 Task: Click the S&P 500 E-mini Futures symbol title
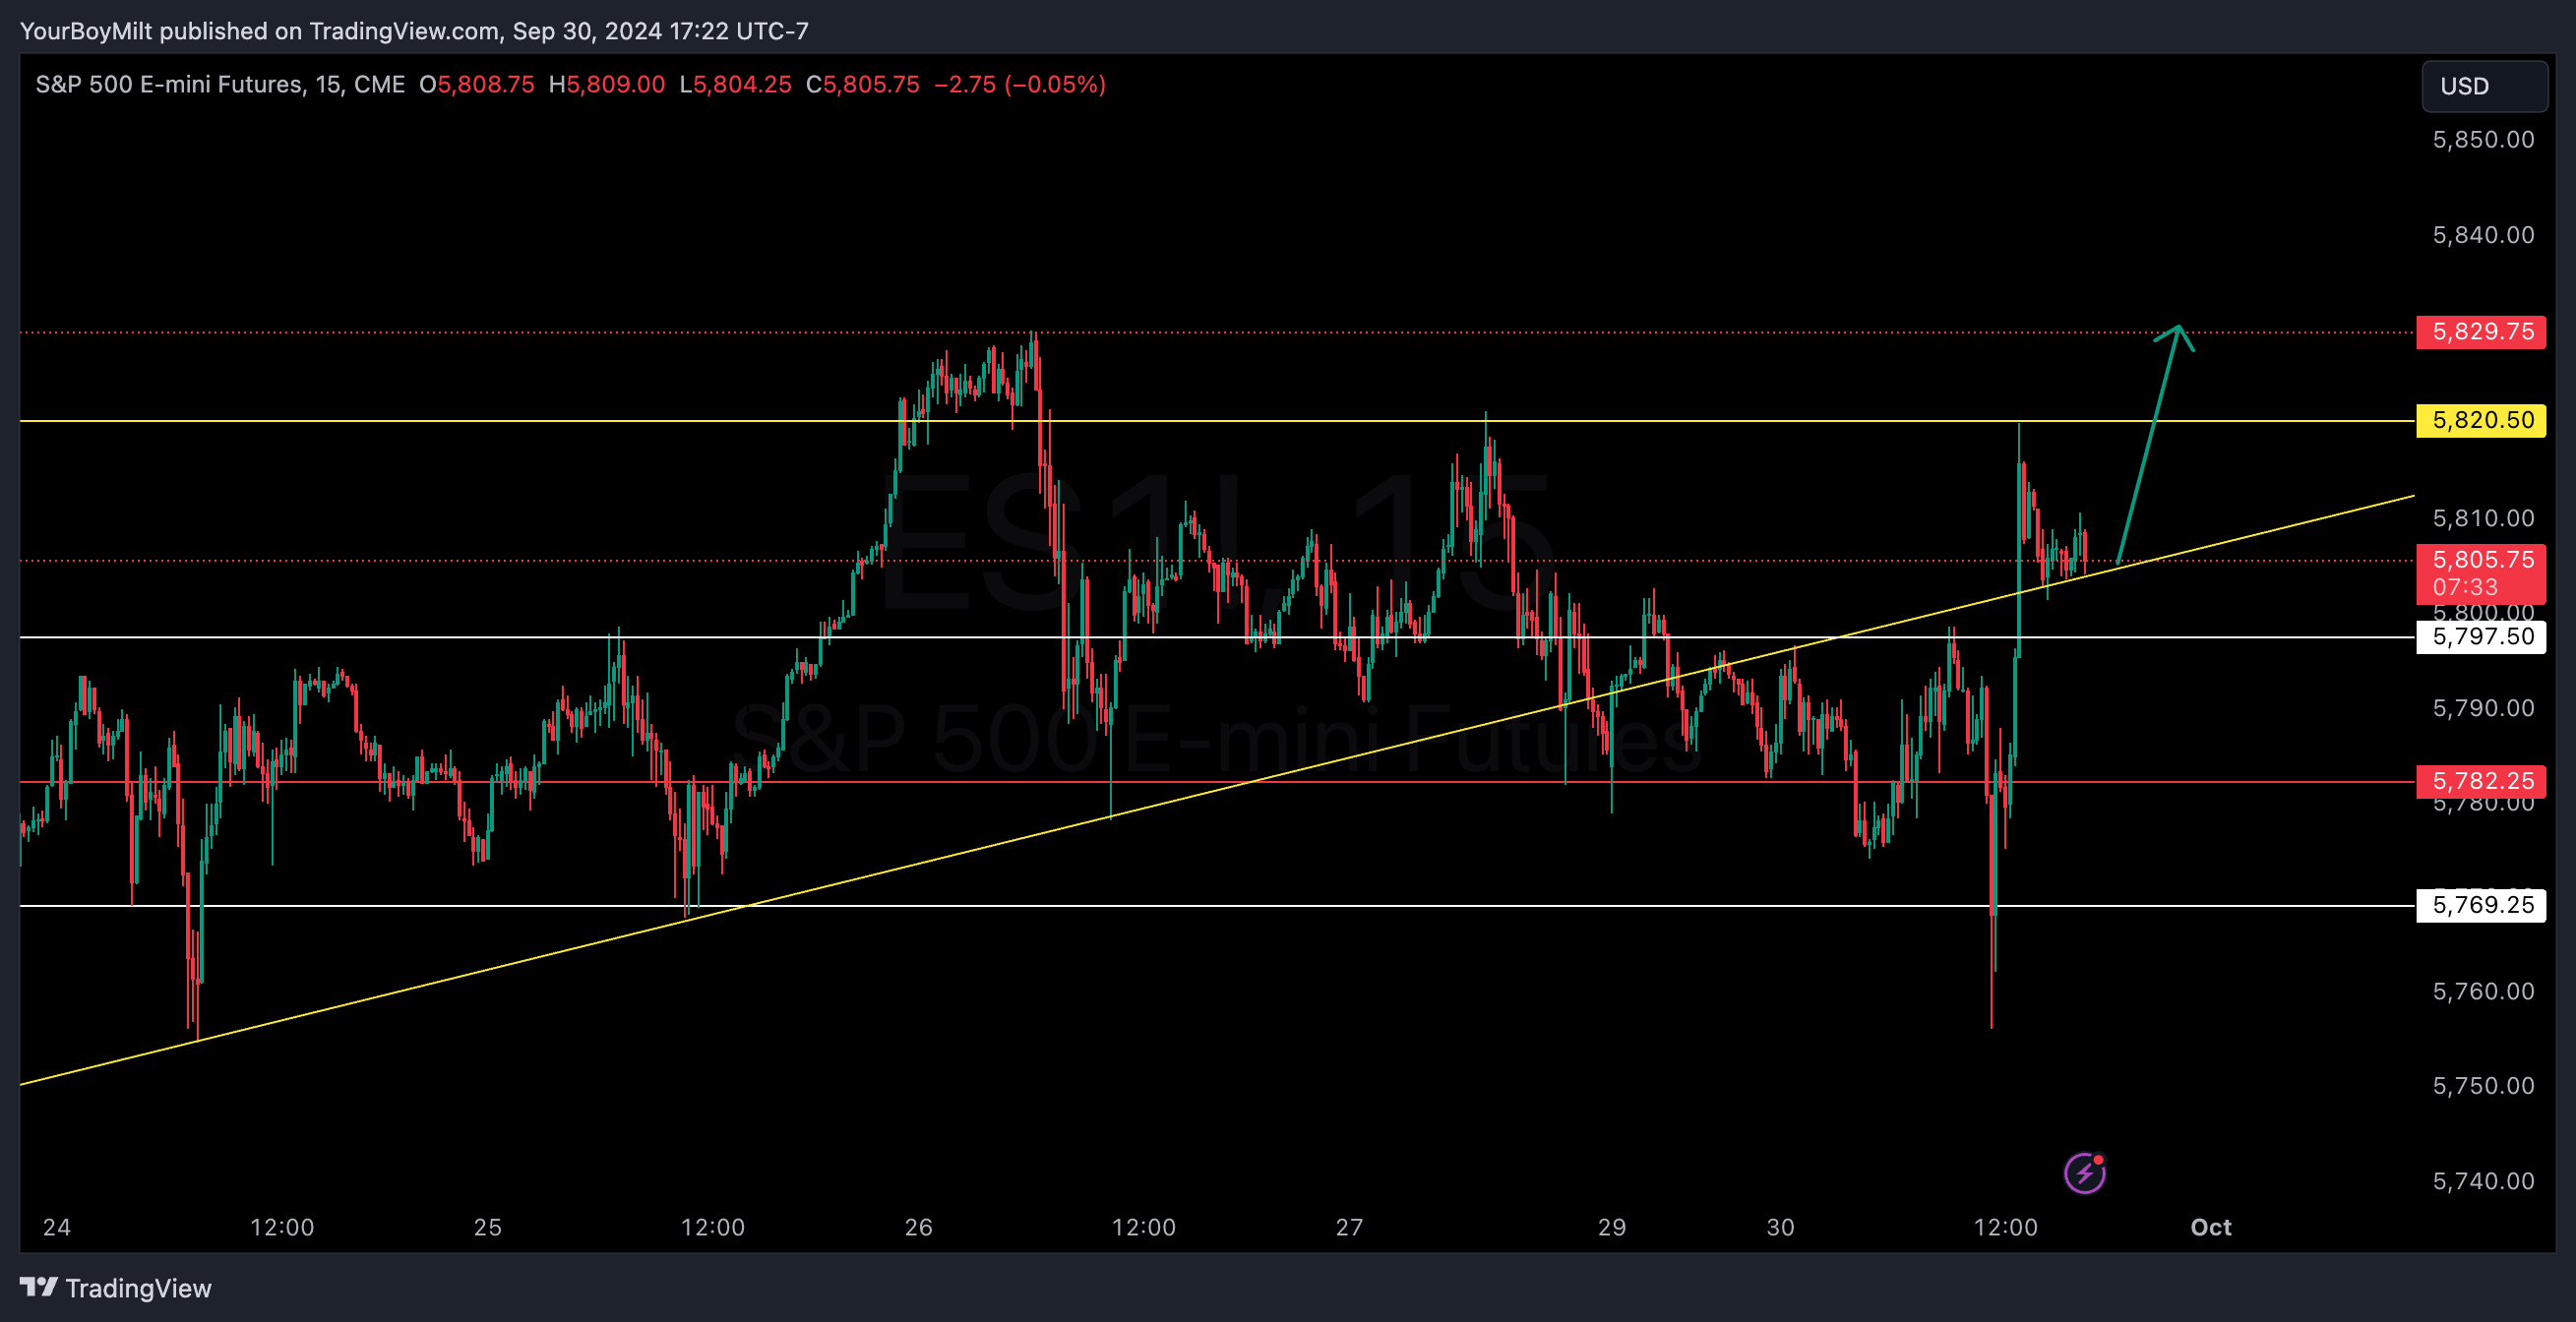pos(169,85)
